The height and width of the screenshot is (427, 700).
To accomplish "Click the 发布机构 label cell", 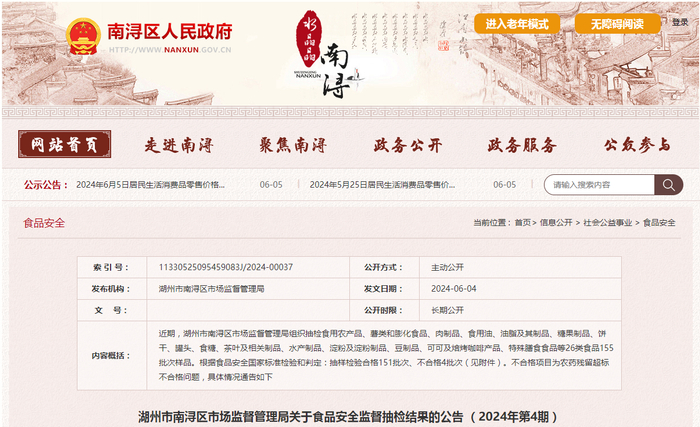I will pos(112,289).
